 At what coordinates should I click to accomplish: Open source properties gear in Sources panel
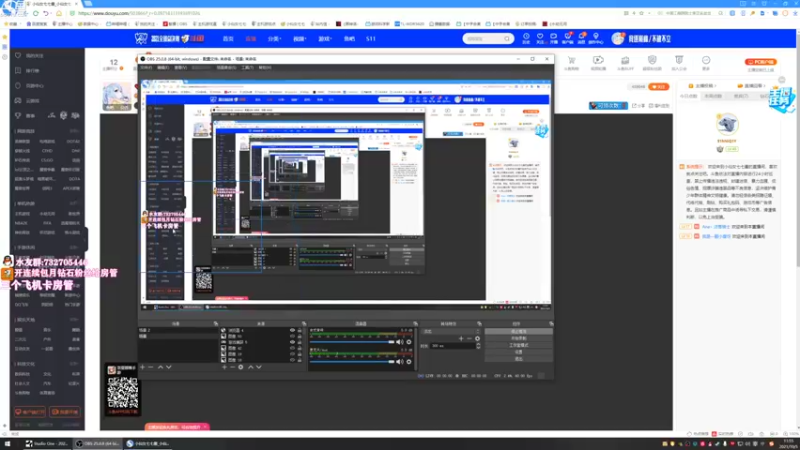click(241, 367)
